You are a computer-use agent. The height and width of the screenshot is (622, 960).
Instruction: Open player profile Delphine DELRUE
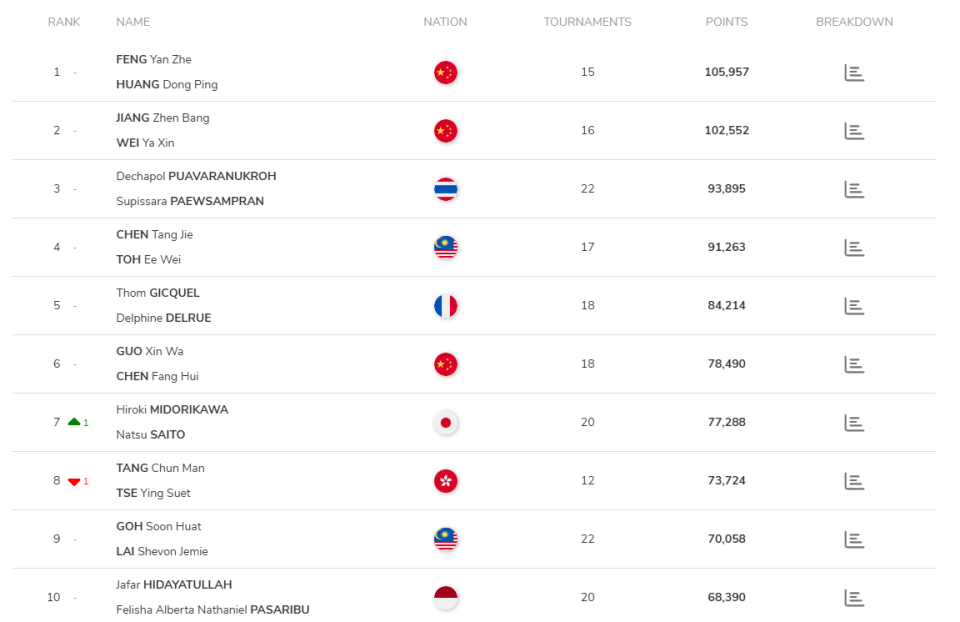[164, 318]
